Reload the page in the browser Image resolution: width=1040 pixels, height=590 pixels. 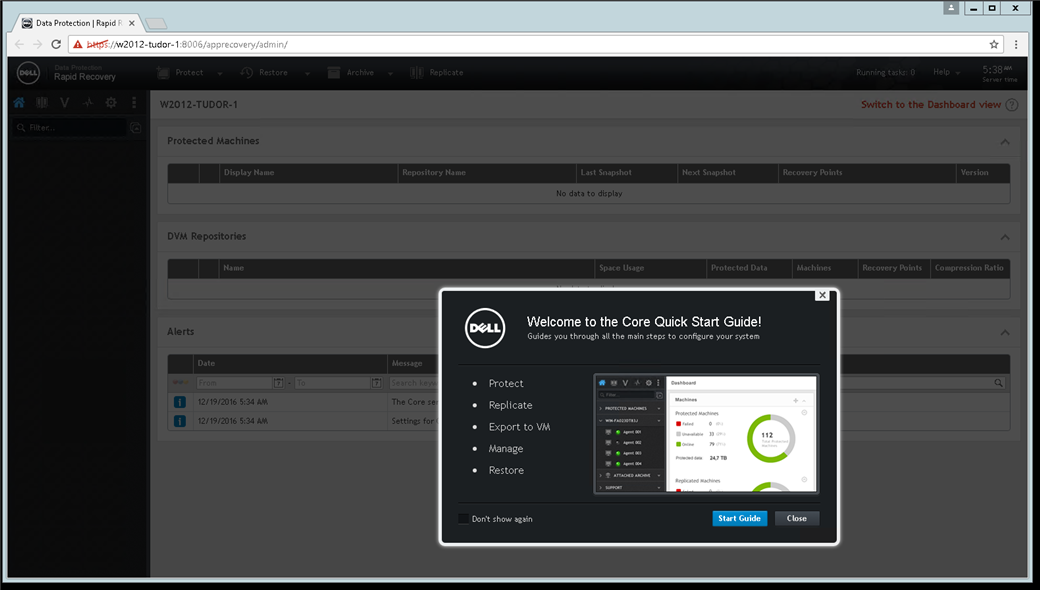pos(56,44)
